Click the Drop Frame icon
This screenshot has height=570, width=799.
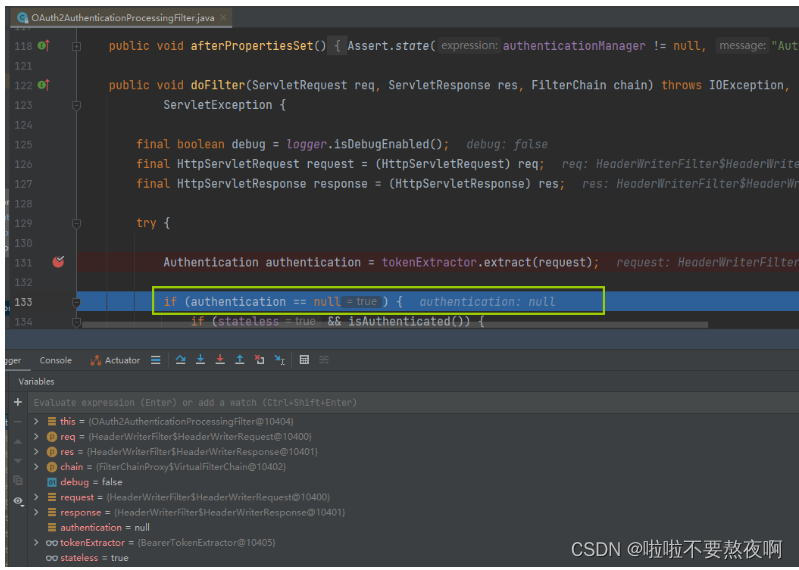pyautogui.click(x=260, y=360)
